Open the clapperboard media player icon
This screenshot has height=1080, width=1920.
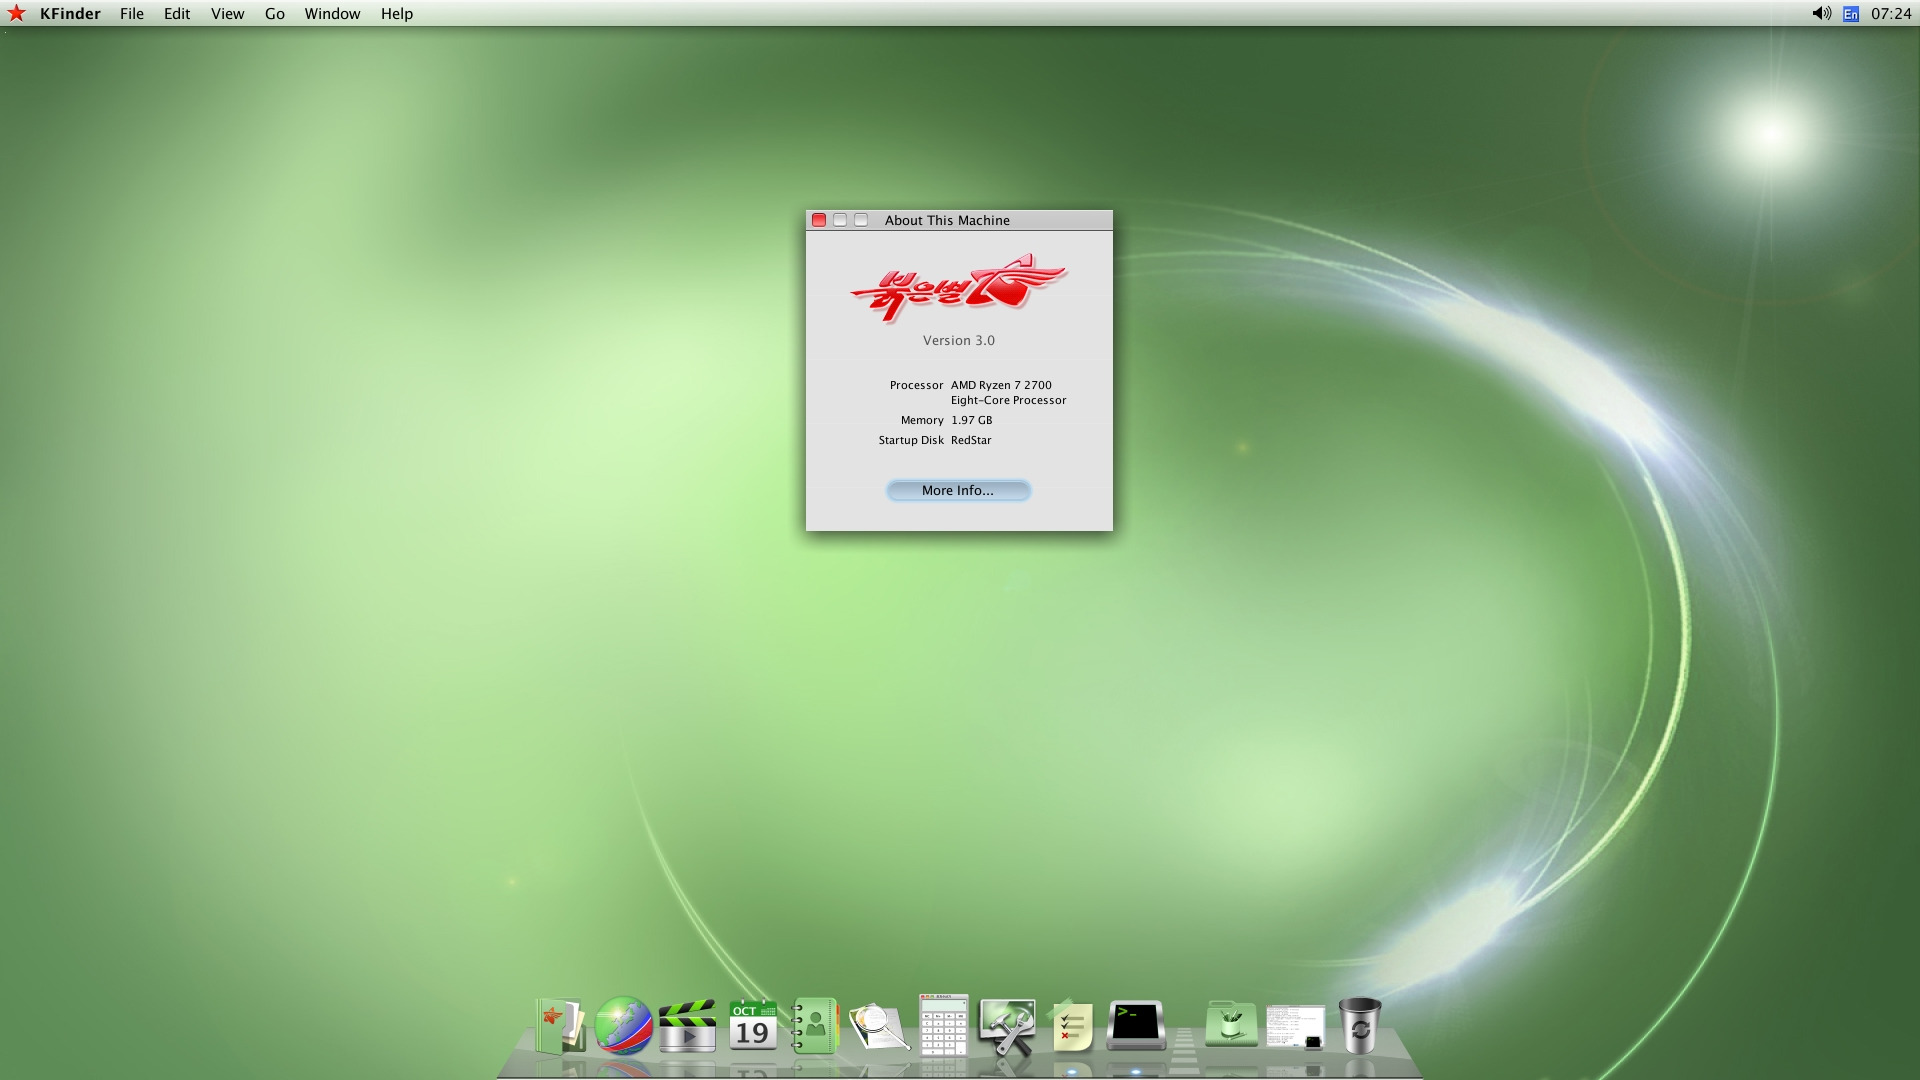688,1026
